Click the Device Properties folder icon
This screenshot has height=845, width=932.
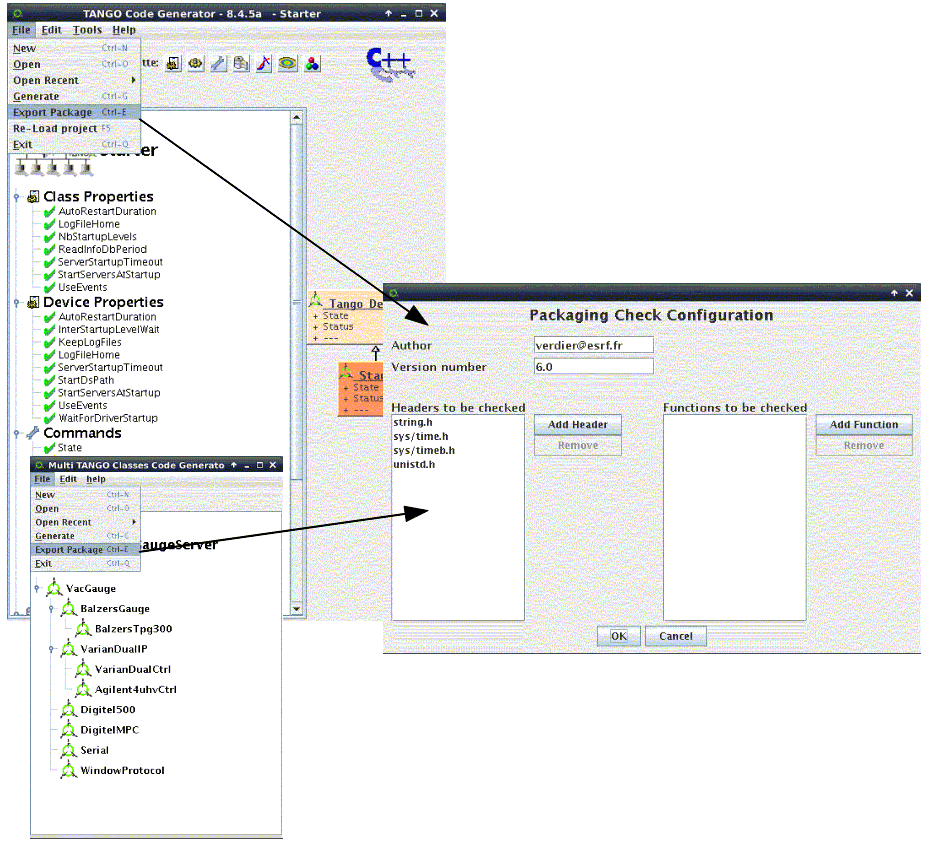[x=34, y=302]
